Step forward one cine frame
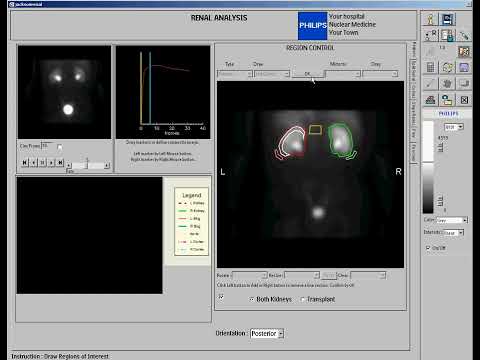 [51, 163]
